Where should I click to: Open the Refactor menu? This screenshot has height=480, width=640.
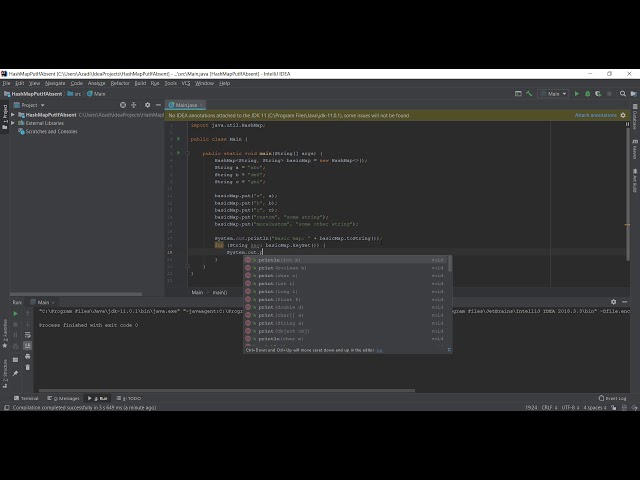(x=120, y=83)
